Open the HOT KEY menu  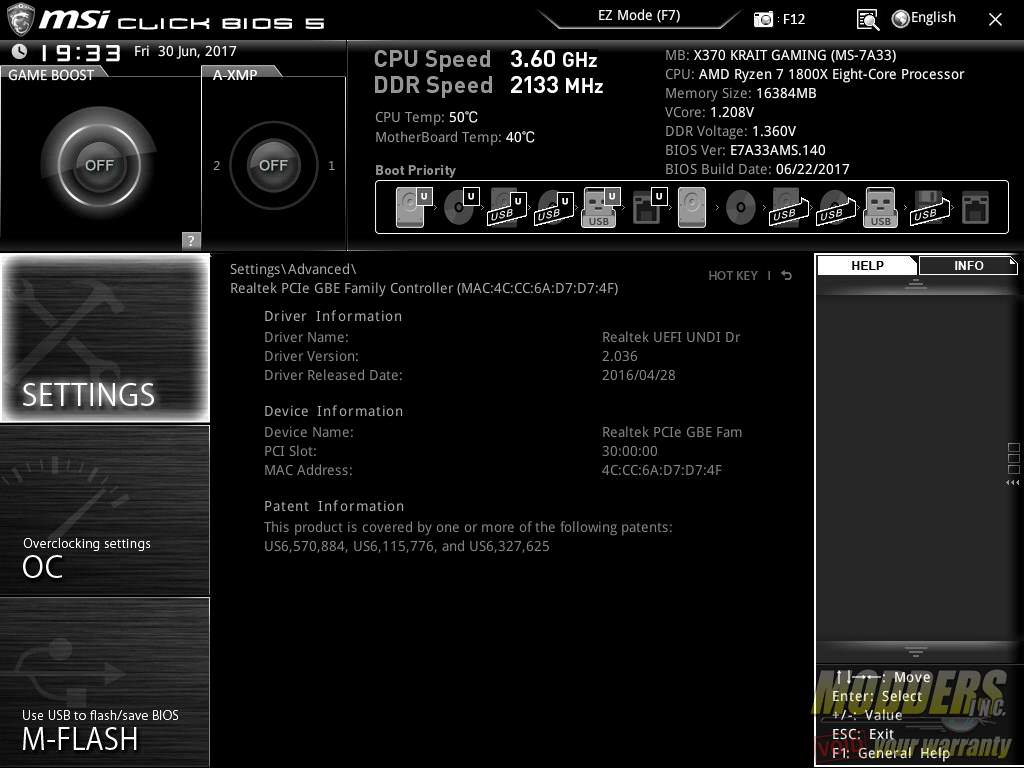[733, 276]
